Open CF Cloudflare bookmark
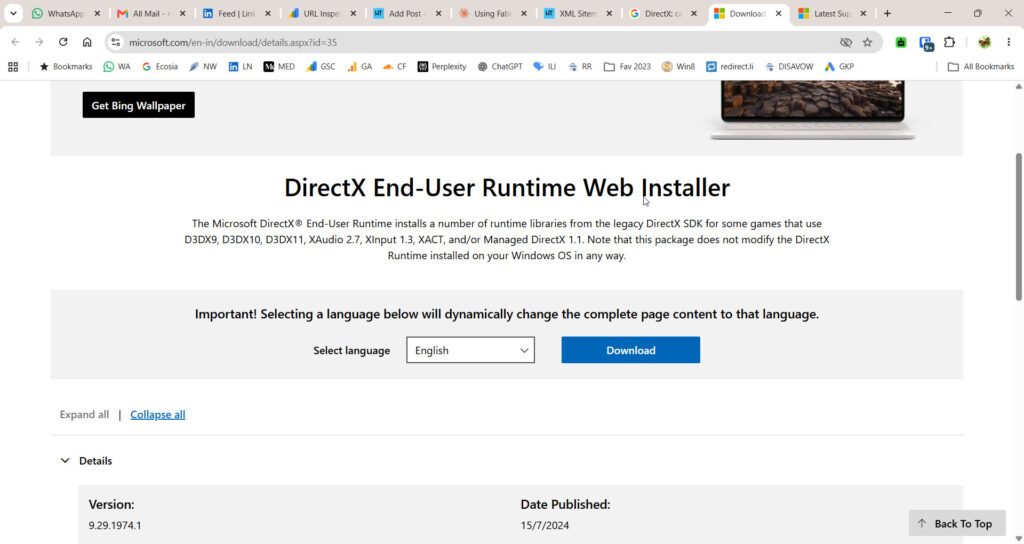The image size is (1024, 544). [394, 67]
